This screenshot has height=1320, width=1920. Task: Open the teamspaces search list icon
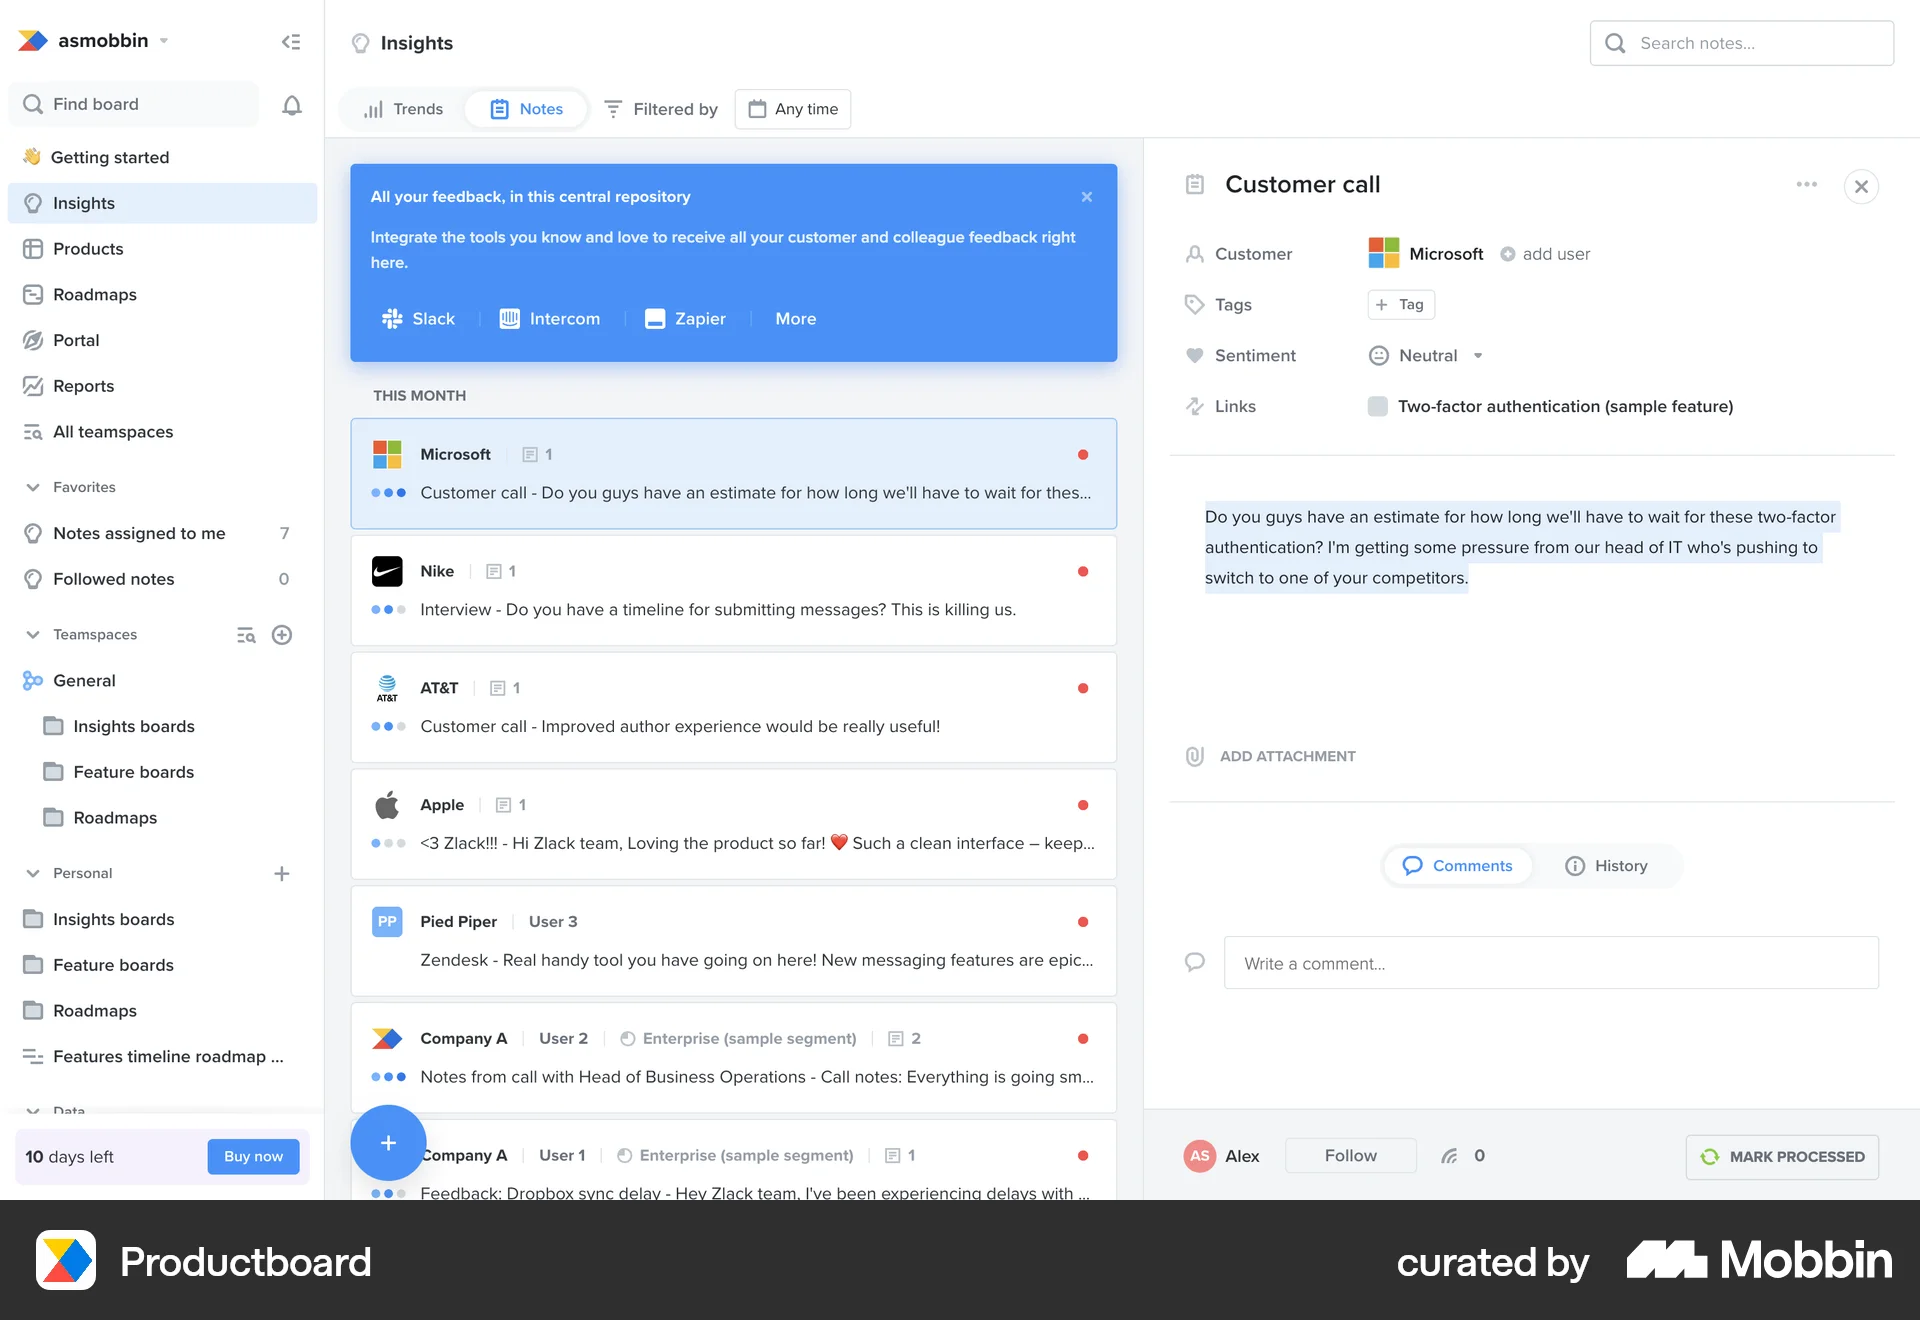[246, 635]
